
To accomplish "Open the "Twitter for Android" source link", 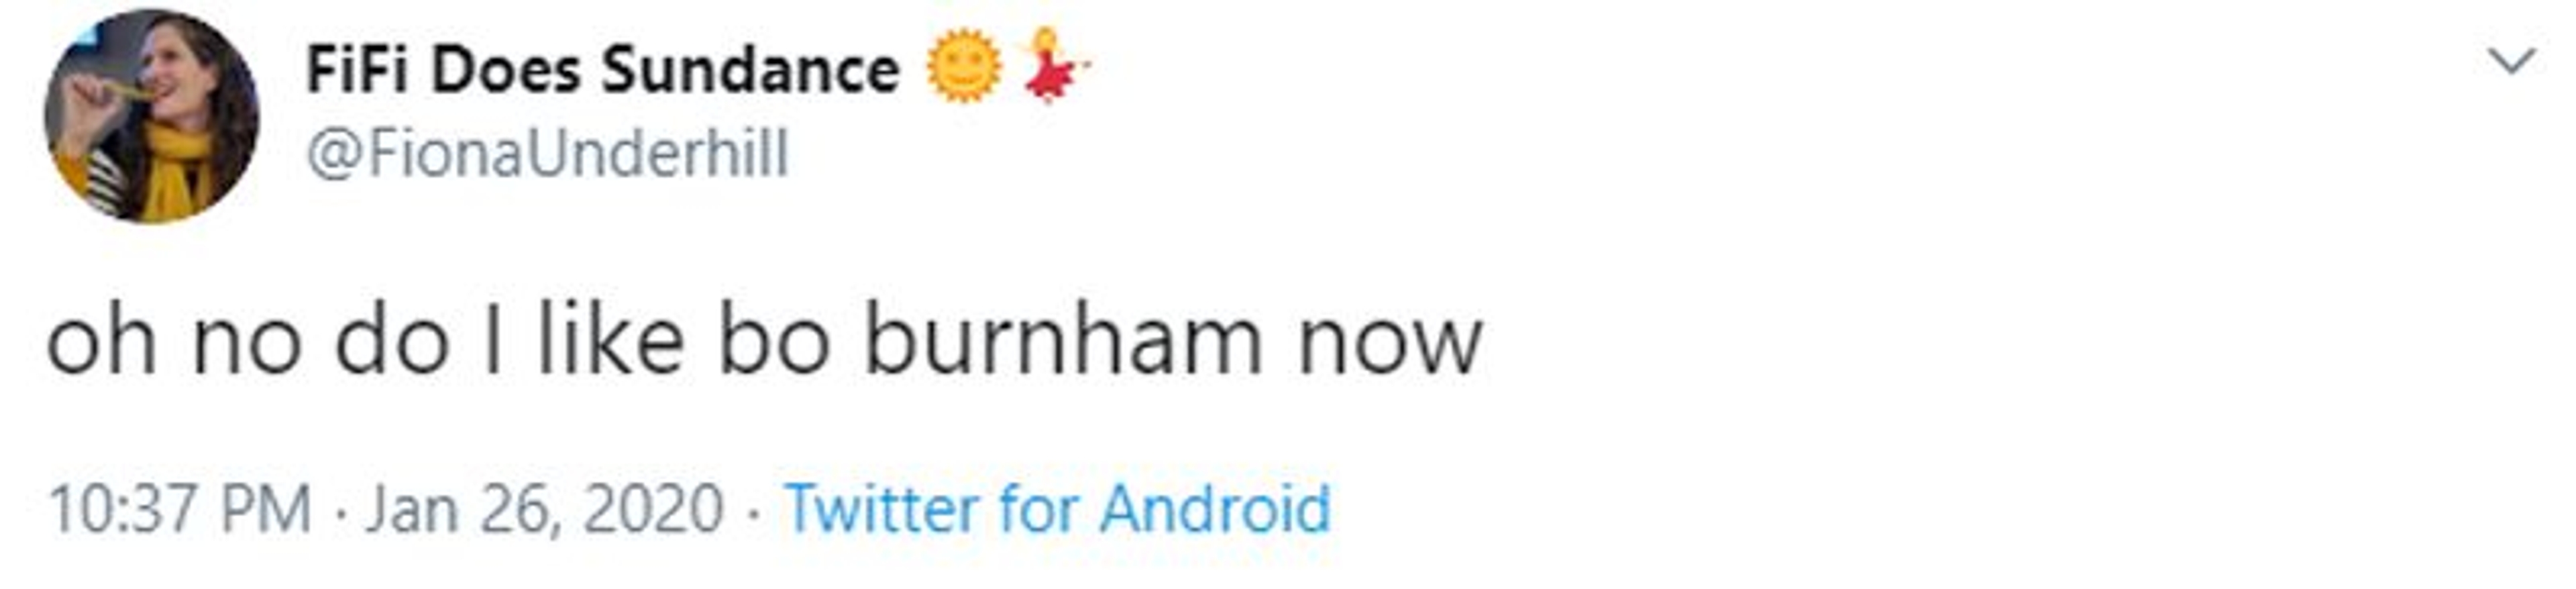I will [1057, 508].
